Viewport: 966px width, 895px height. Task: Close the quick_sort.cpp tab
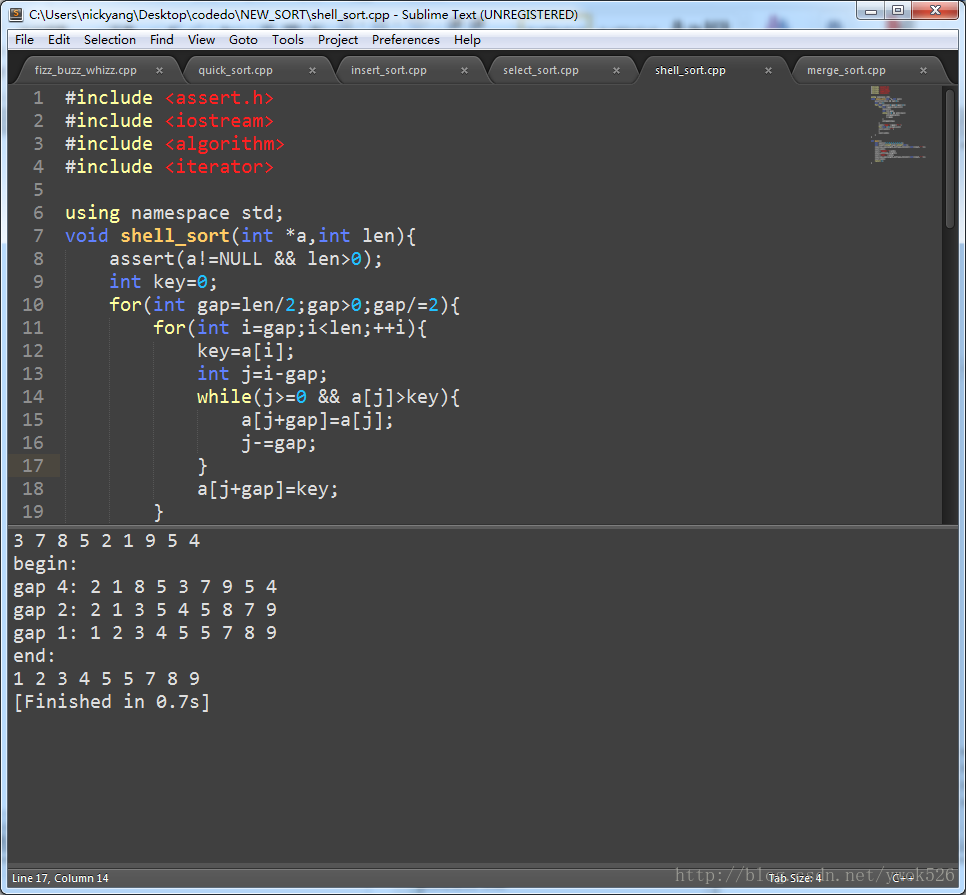pyautogui.click(x=312, y=71)
